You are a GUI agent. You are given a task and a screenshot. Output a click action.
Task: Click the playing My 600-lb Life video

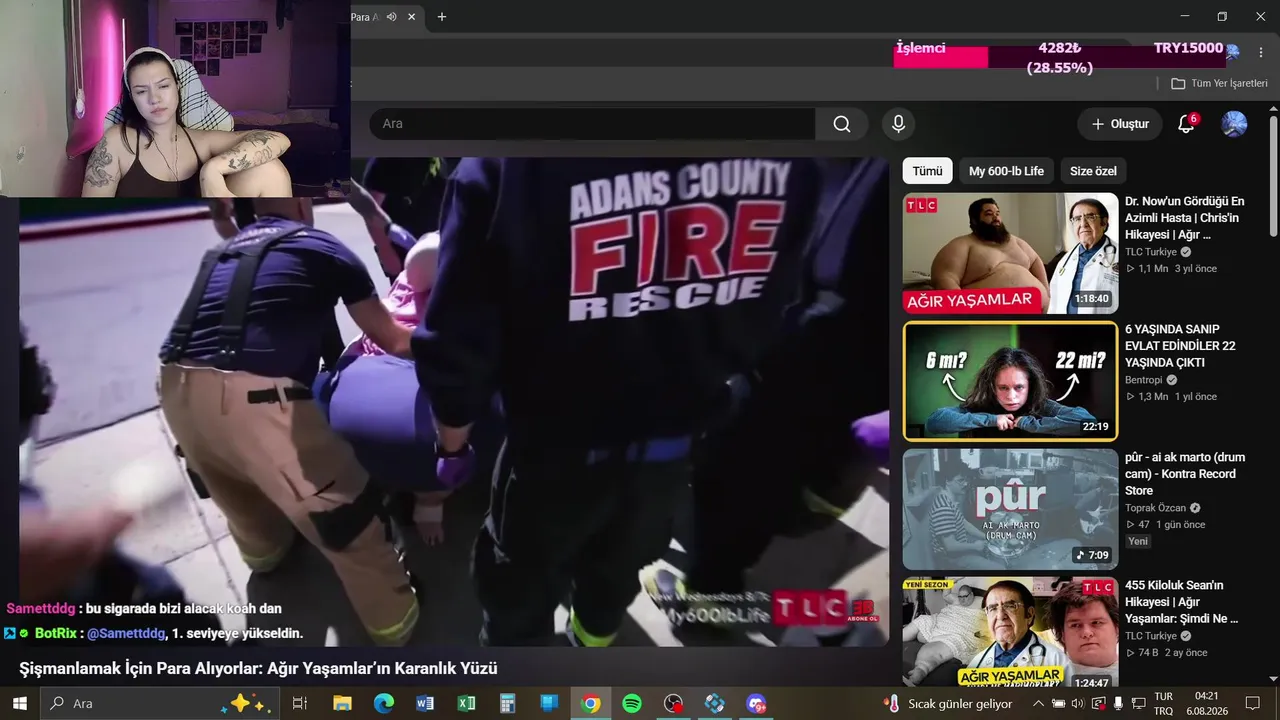coord(454,402)
